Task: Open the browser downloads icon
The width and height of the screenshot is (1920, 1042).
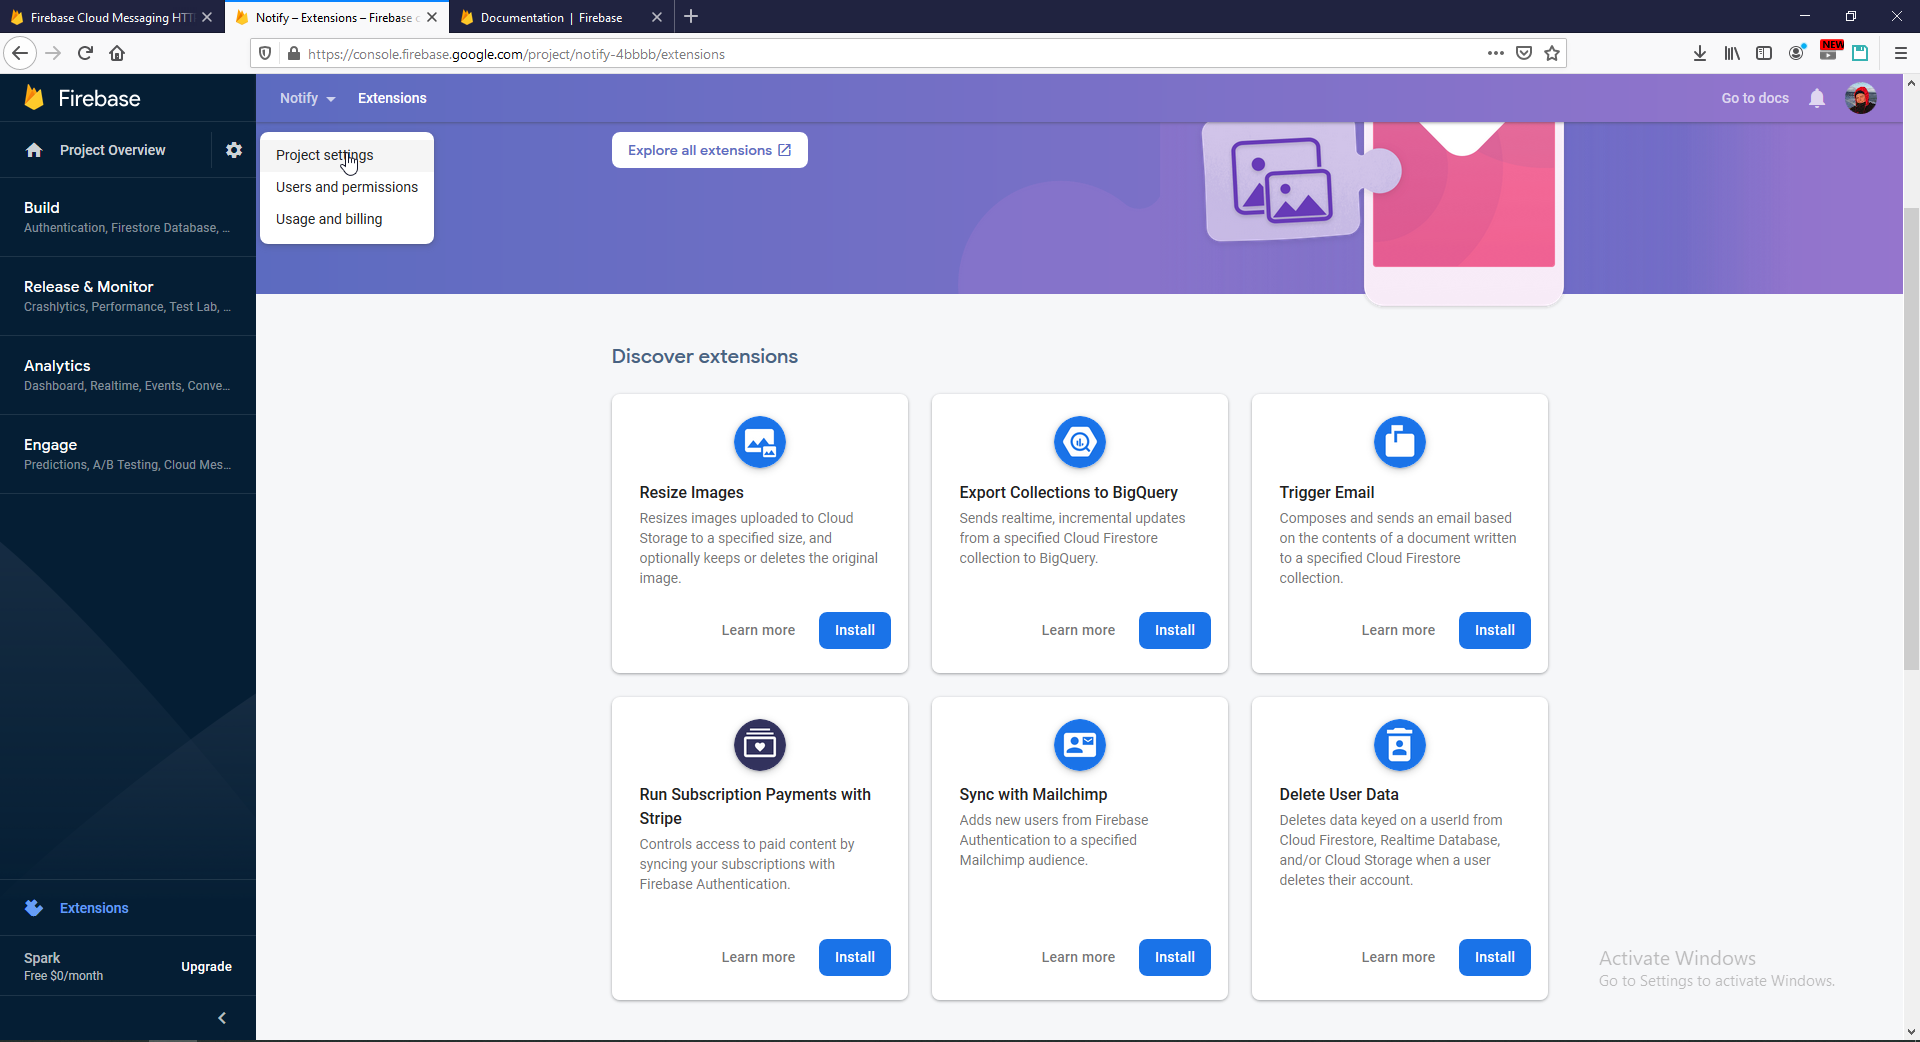Action: (1700, 53)
